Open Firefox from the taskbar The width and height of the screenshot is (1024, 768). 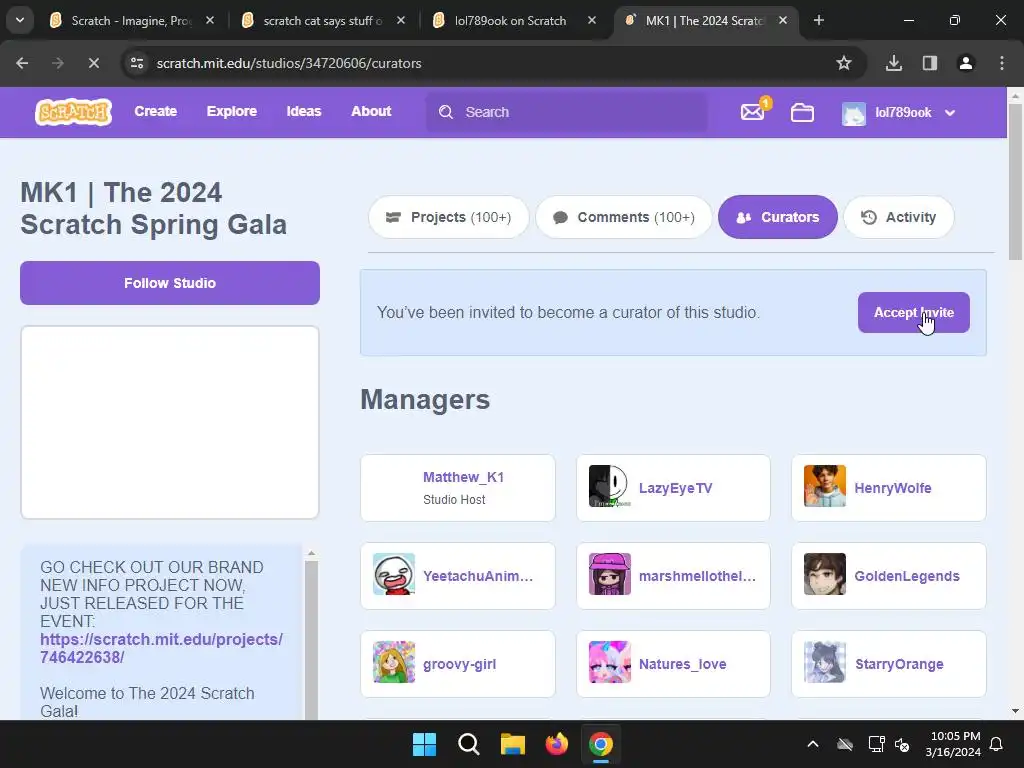tap(556, 744)
